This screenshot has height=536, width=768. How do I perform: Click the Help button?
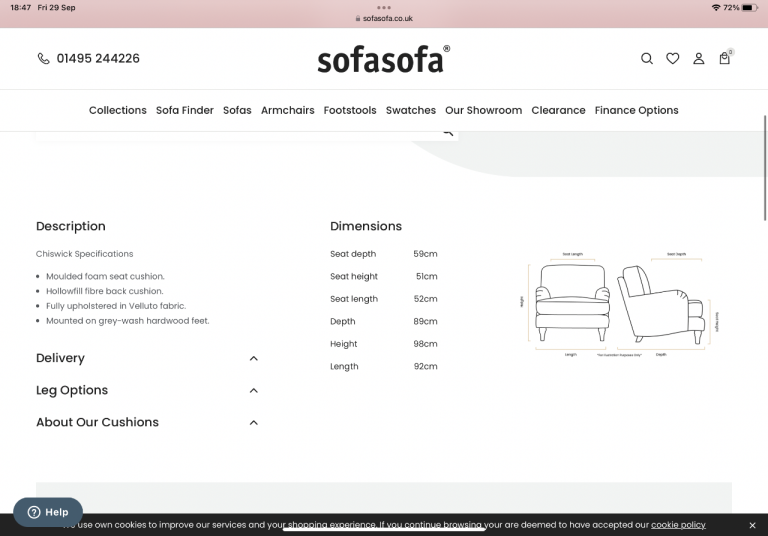(x=48, y=512)
